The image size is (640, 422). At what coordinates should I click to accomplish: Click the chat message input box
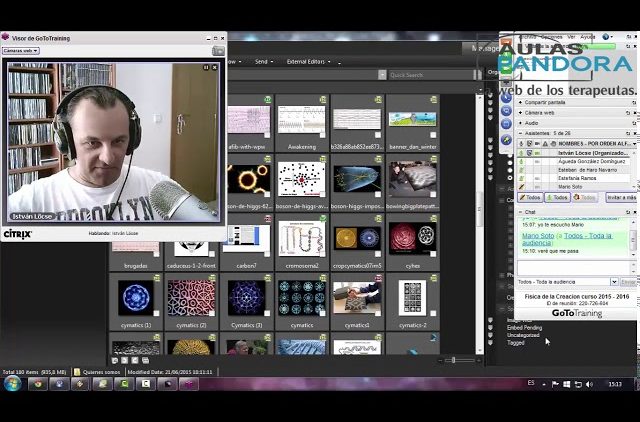pyautogui.click(x=573, y=268)
